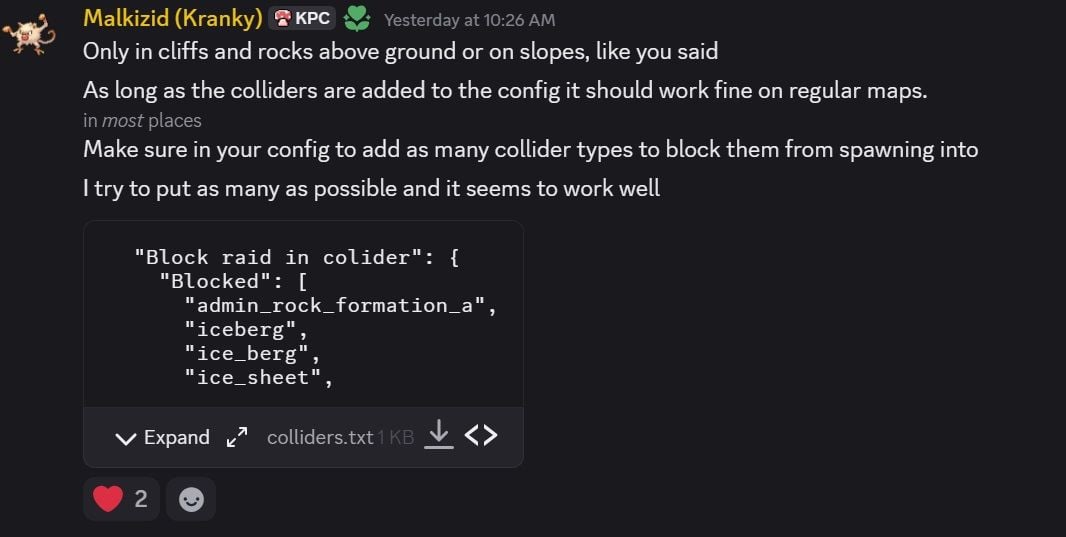Open file preview in full screen

[x=237, y=437]
